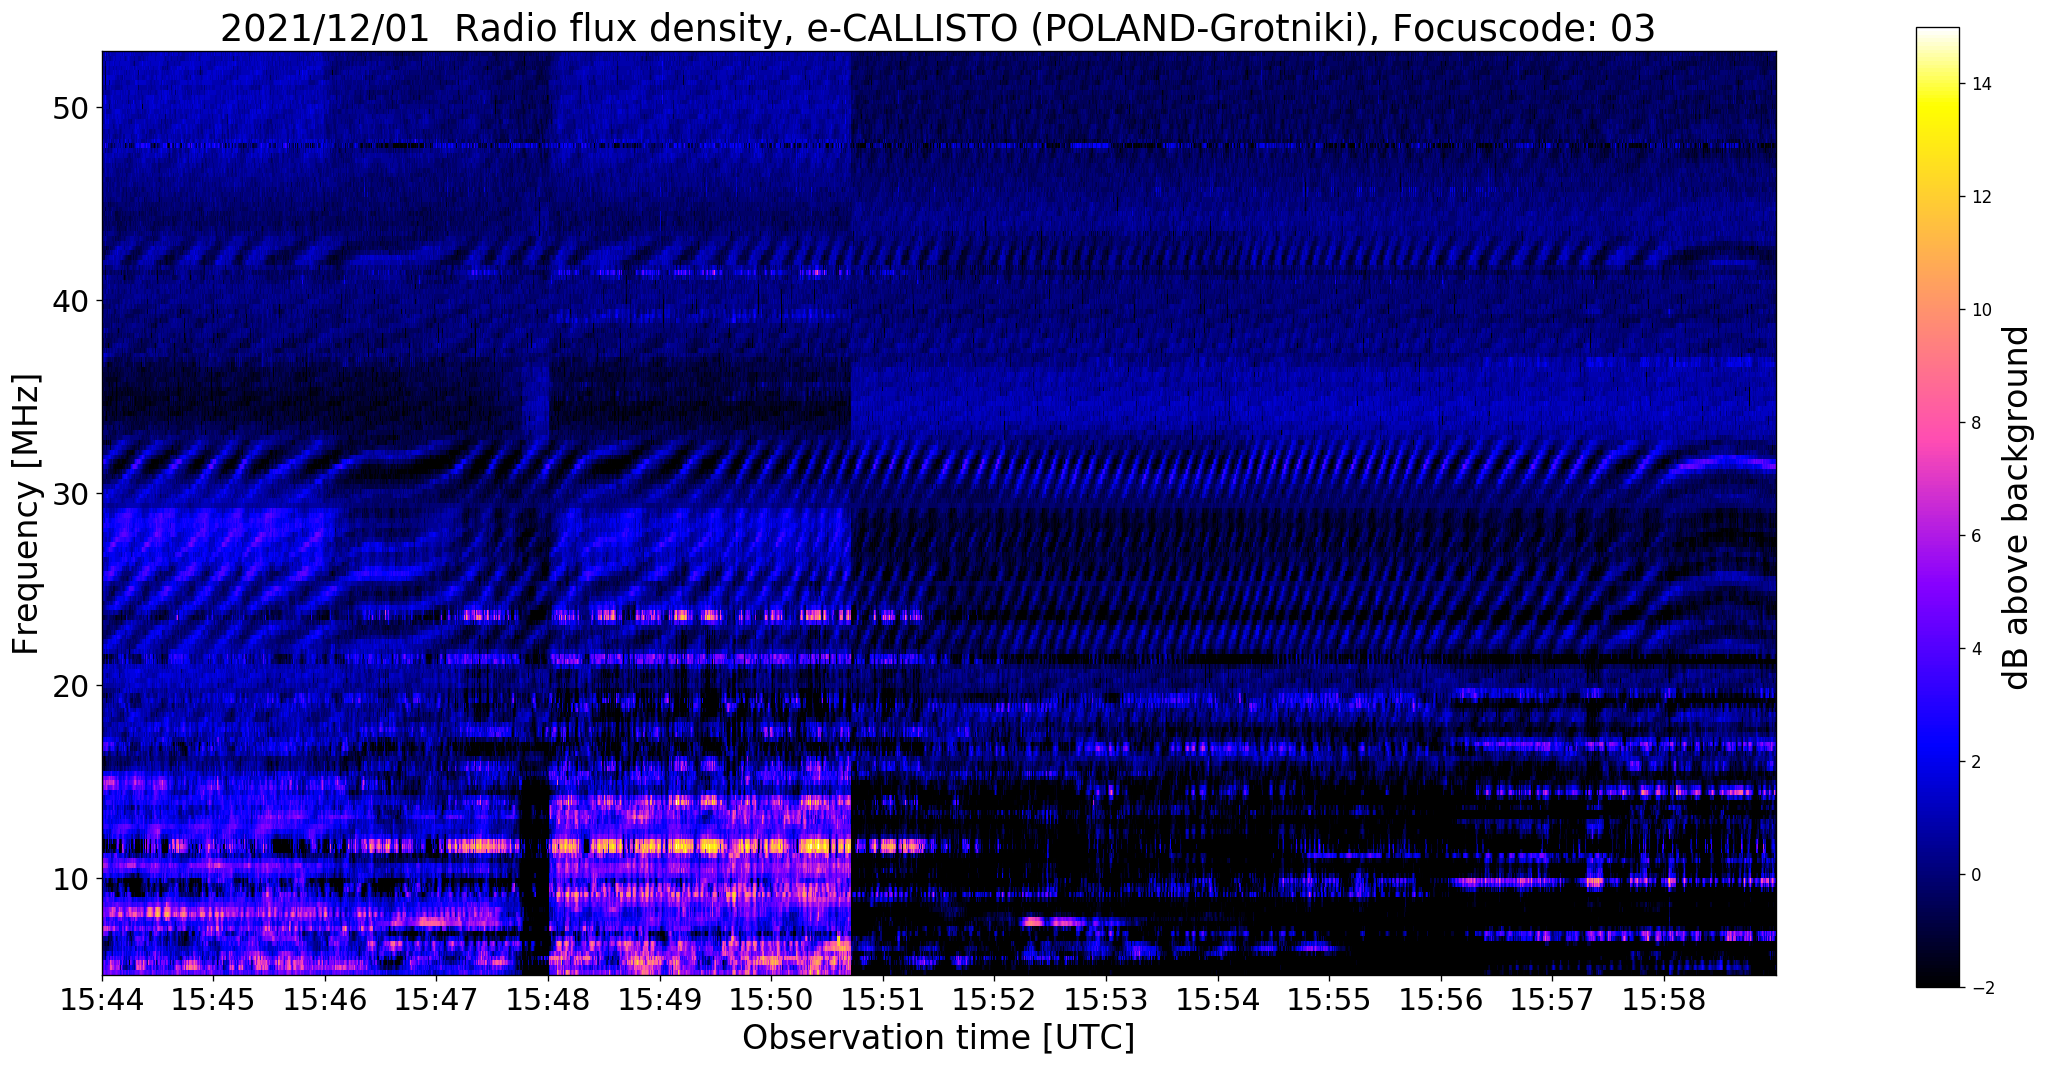Click the 15:58 time tick label

pyautogui.click(x=1664, y=999)
